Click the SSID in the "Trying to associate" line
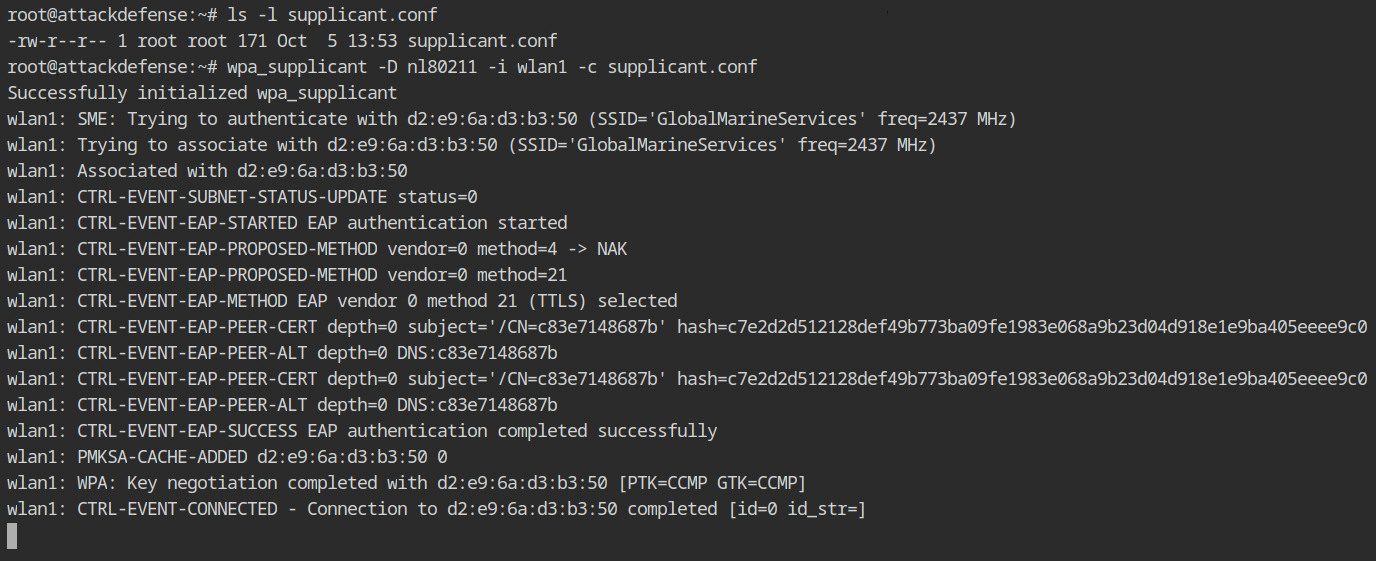 (x=652, y=145)
